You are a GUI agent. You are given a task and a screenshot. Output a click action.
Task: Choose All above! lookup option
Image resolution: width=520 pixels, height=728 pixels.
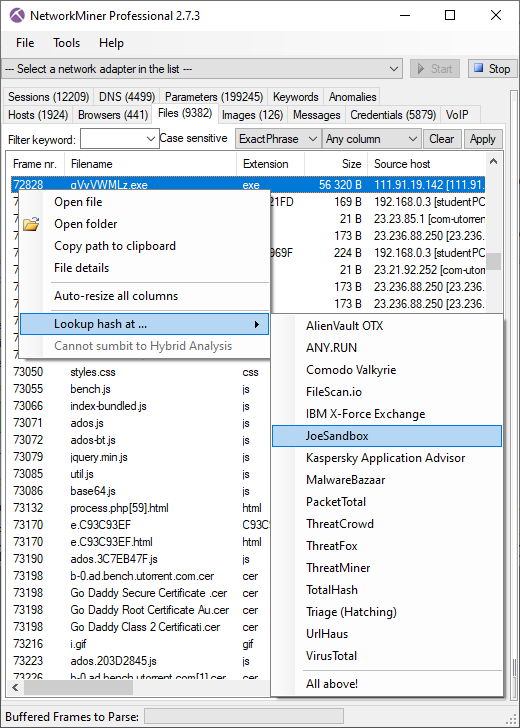387,683
